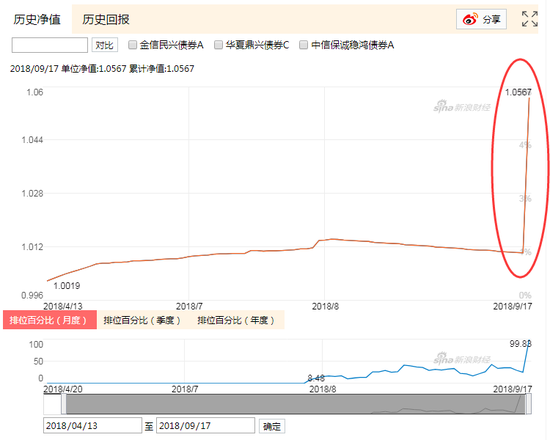This screenshot has height=440, width=550.
Task: Click the start date field 2018/04/13
Action: [93, 426]
